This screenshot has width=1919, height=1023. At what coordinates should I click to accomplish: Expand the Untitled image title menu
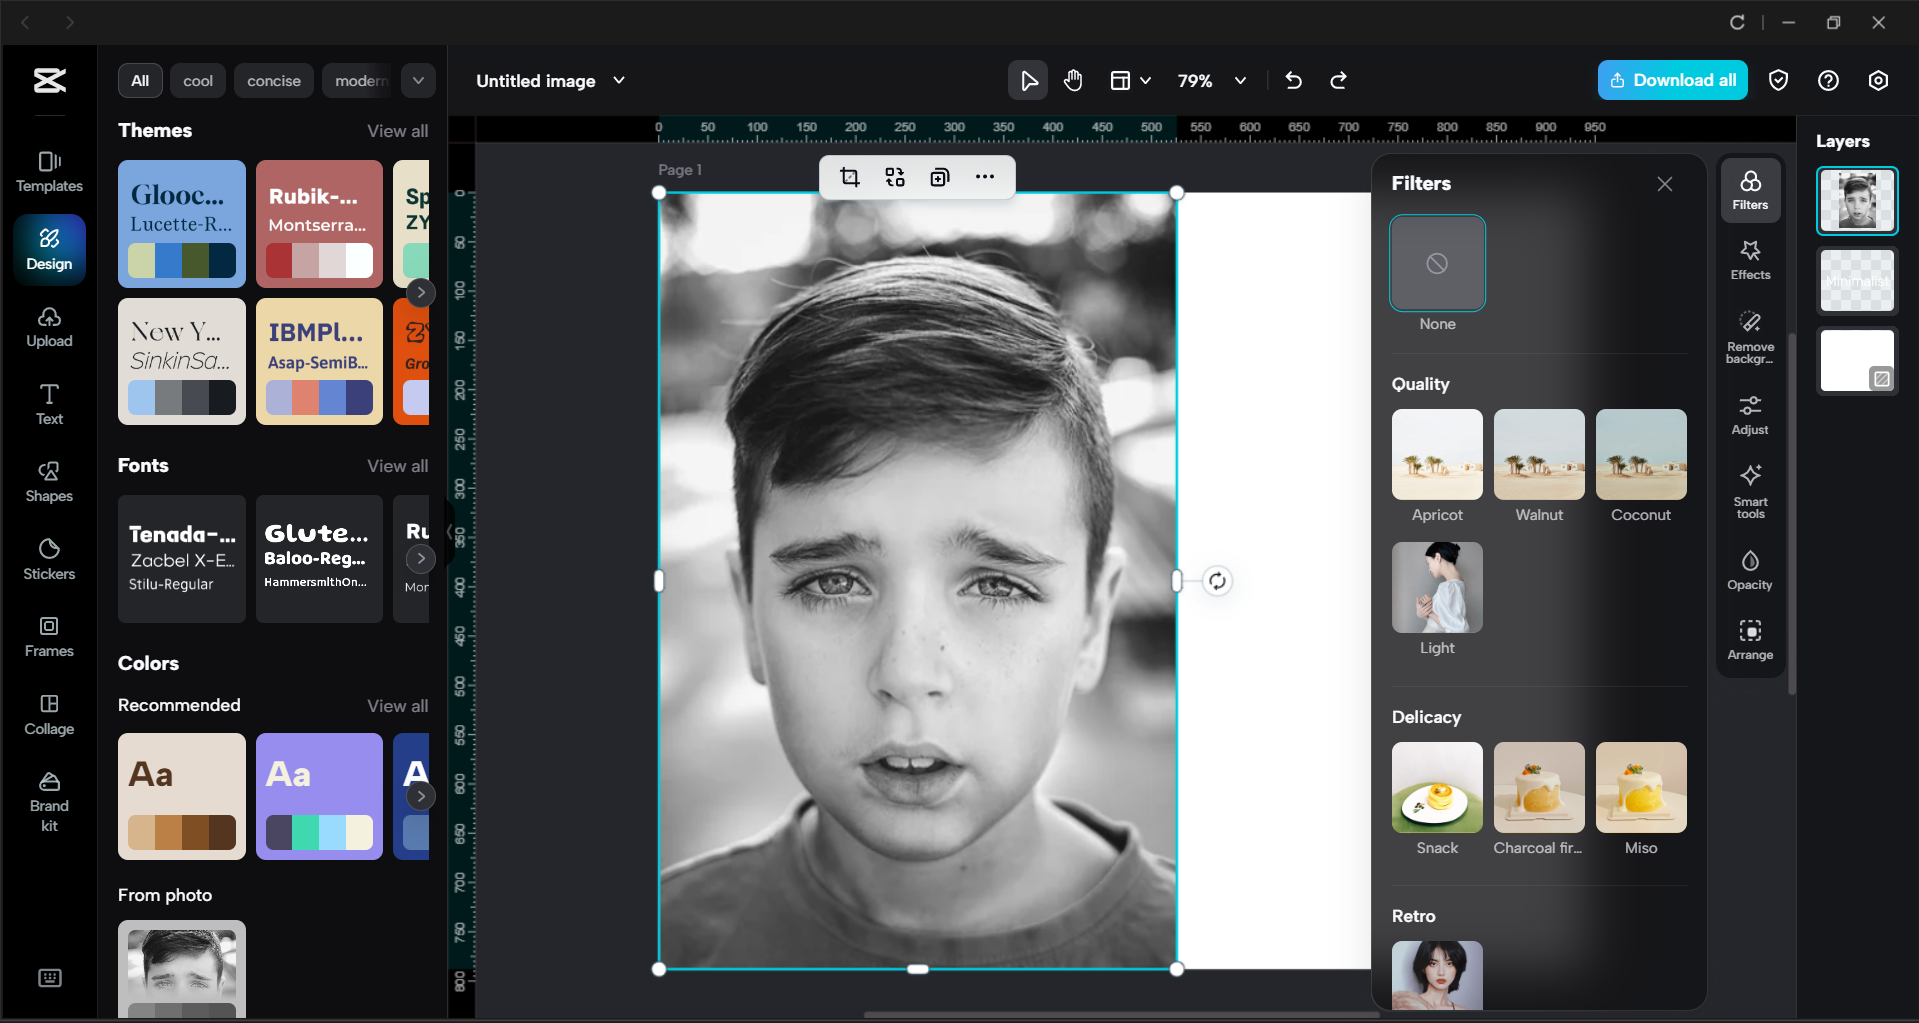pyautogui.click(x=619, y=80)
